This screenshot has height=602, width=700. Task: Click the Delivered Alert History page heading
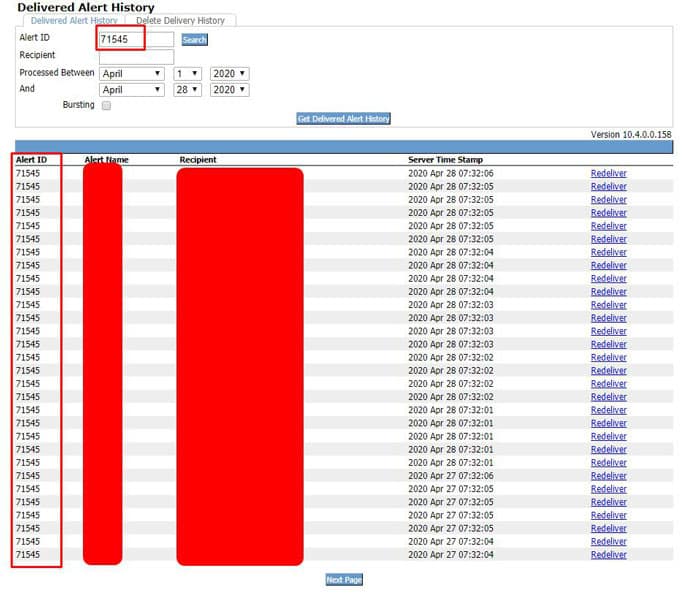86,8
